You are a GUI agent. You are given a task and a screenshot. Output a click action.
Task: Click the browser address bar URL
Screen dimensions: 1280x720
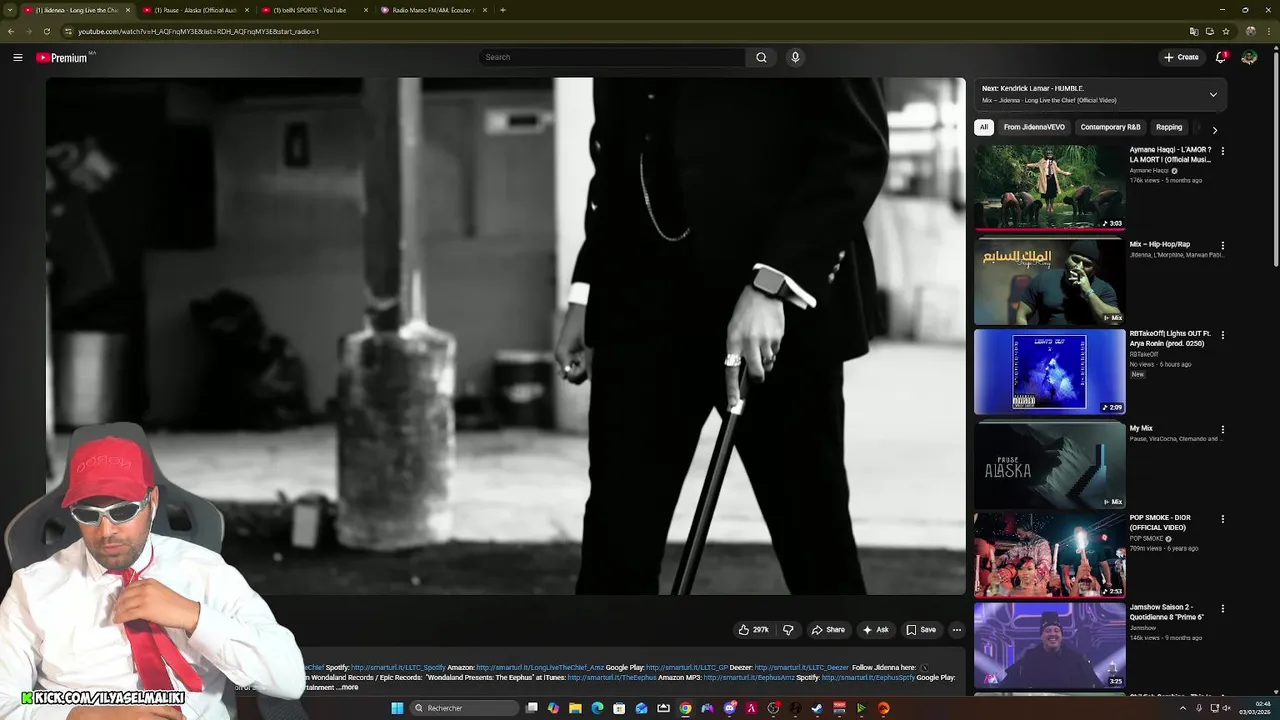click(x=198, y=31)
